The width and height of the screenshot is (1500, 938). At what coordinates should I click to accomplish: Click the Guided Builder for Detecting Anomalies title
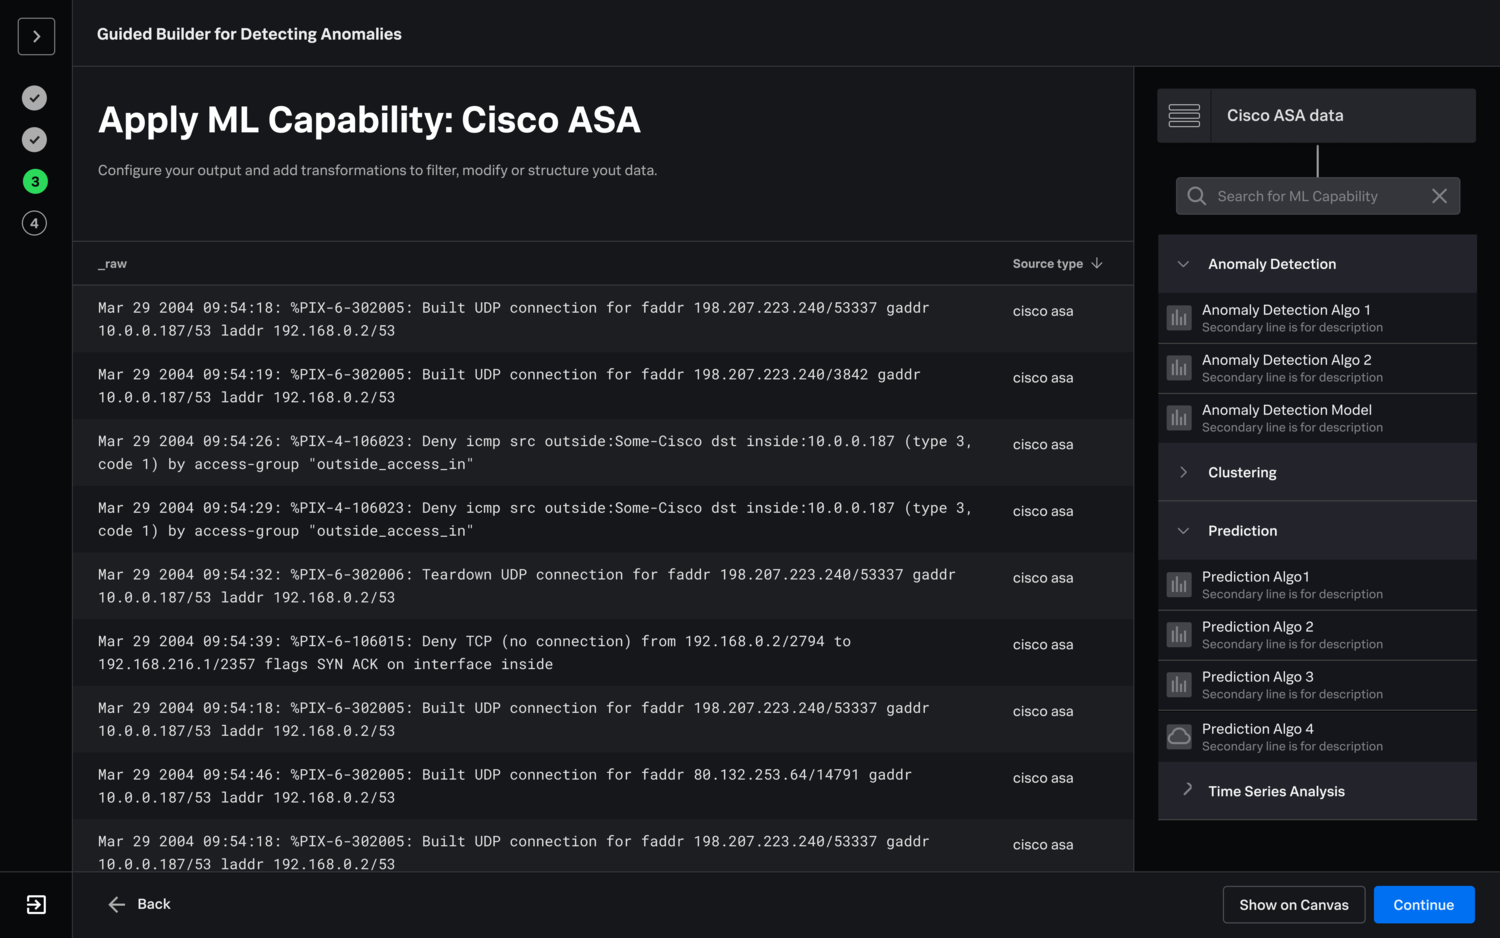coord(249,34)
